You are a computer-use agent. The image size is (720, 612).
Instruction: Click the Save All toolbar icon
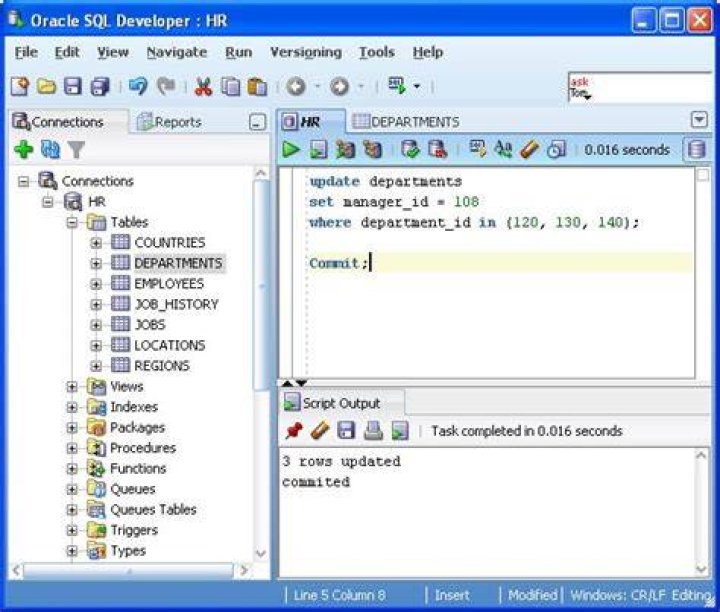(100, 86)
